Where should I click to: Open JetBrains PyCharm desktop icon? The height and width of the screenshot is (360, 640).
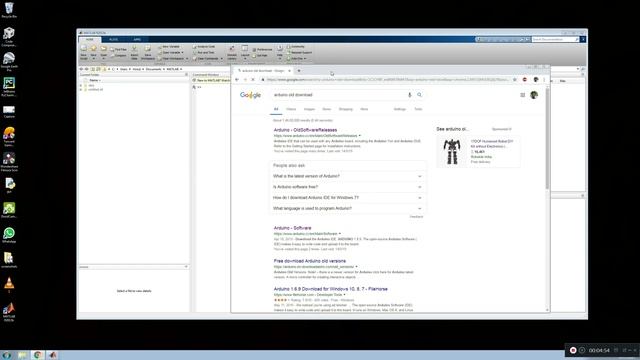coord(9,86)
